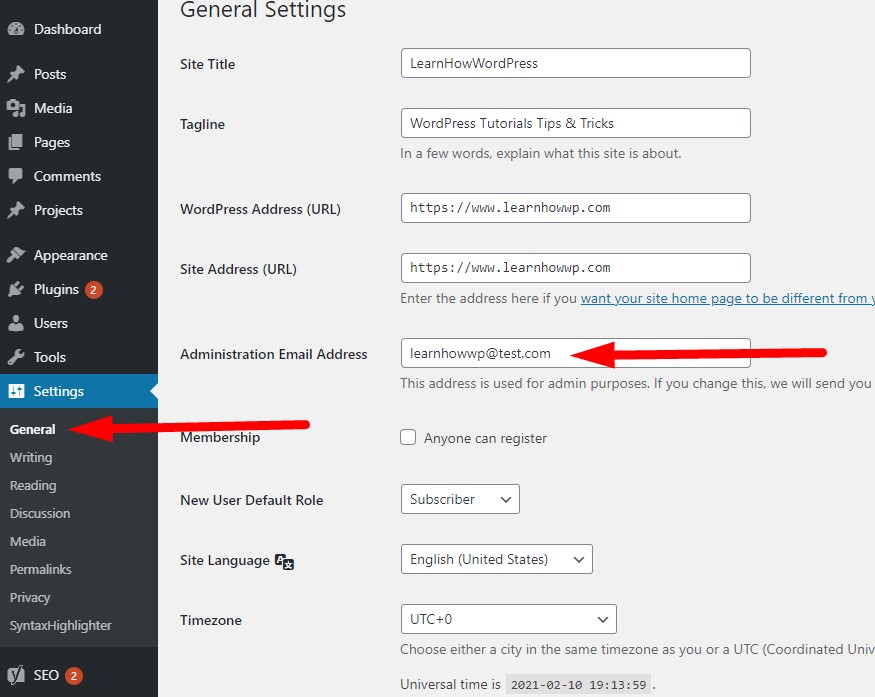Open the Writing settings submenu
The height and width of the screenshot is (697, 875).
tap(31, 457)
